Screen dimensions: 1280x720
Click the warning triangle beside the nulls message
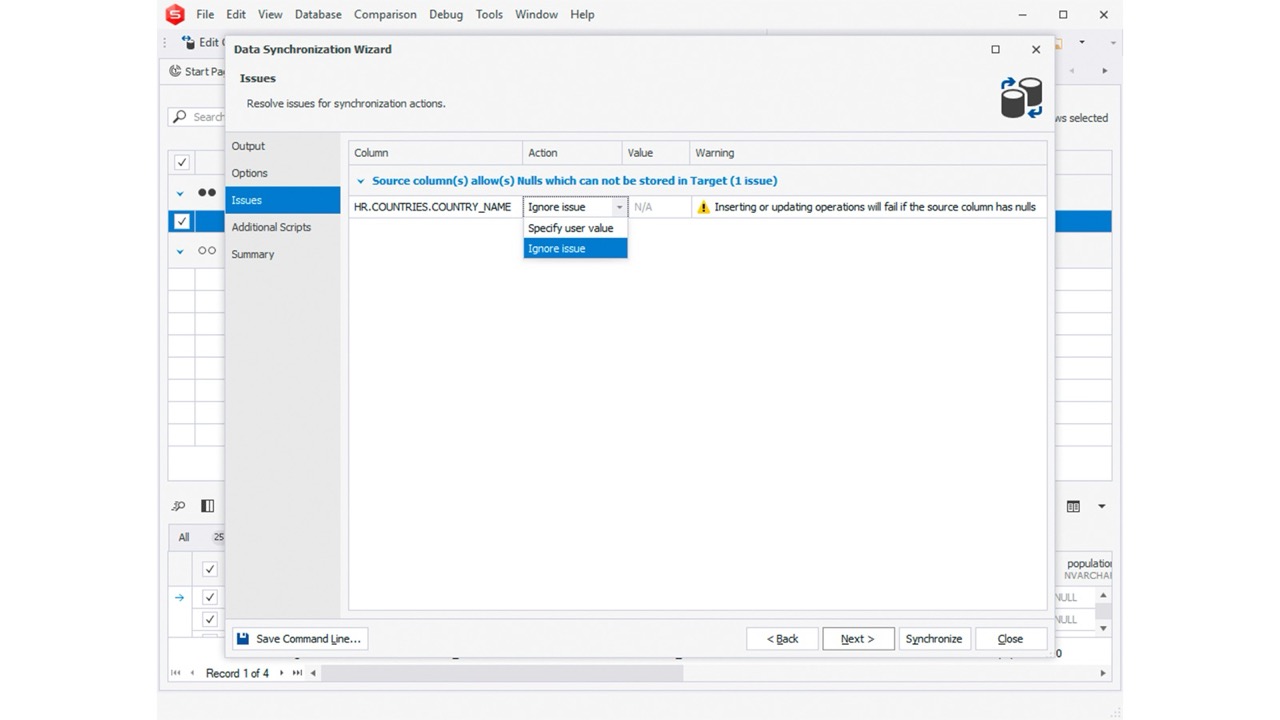click(703, 207)
